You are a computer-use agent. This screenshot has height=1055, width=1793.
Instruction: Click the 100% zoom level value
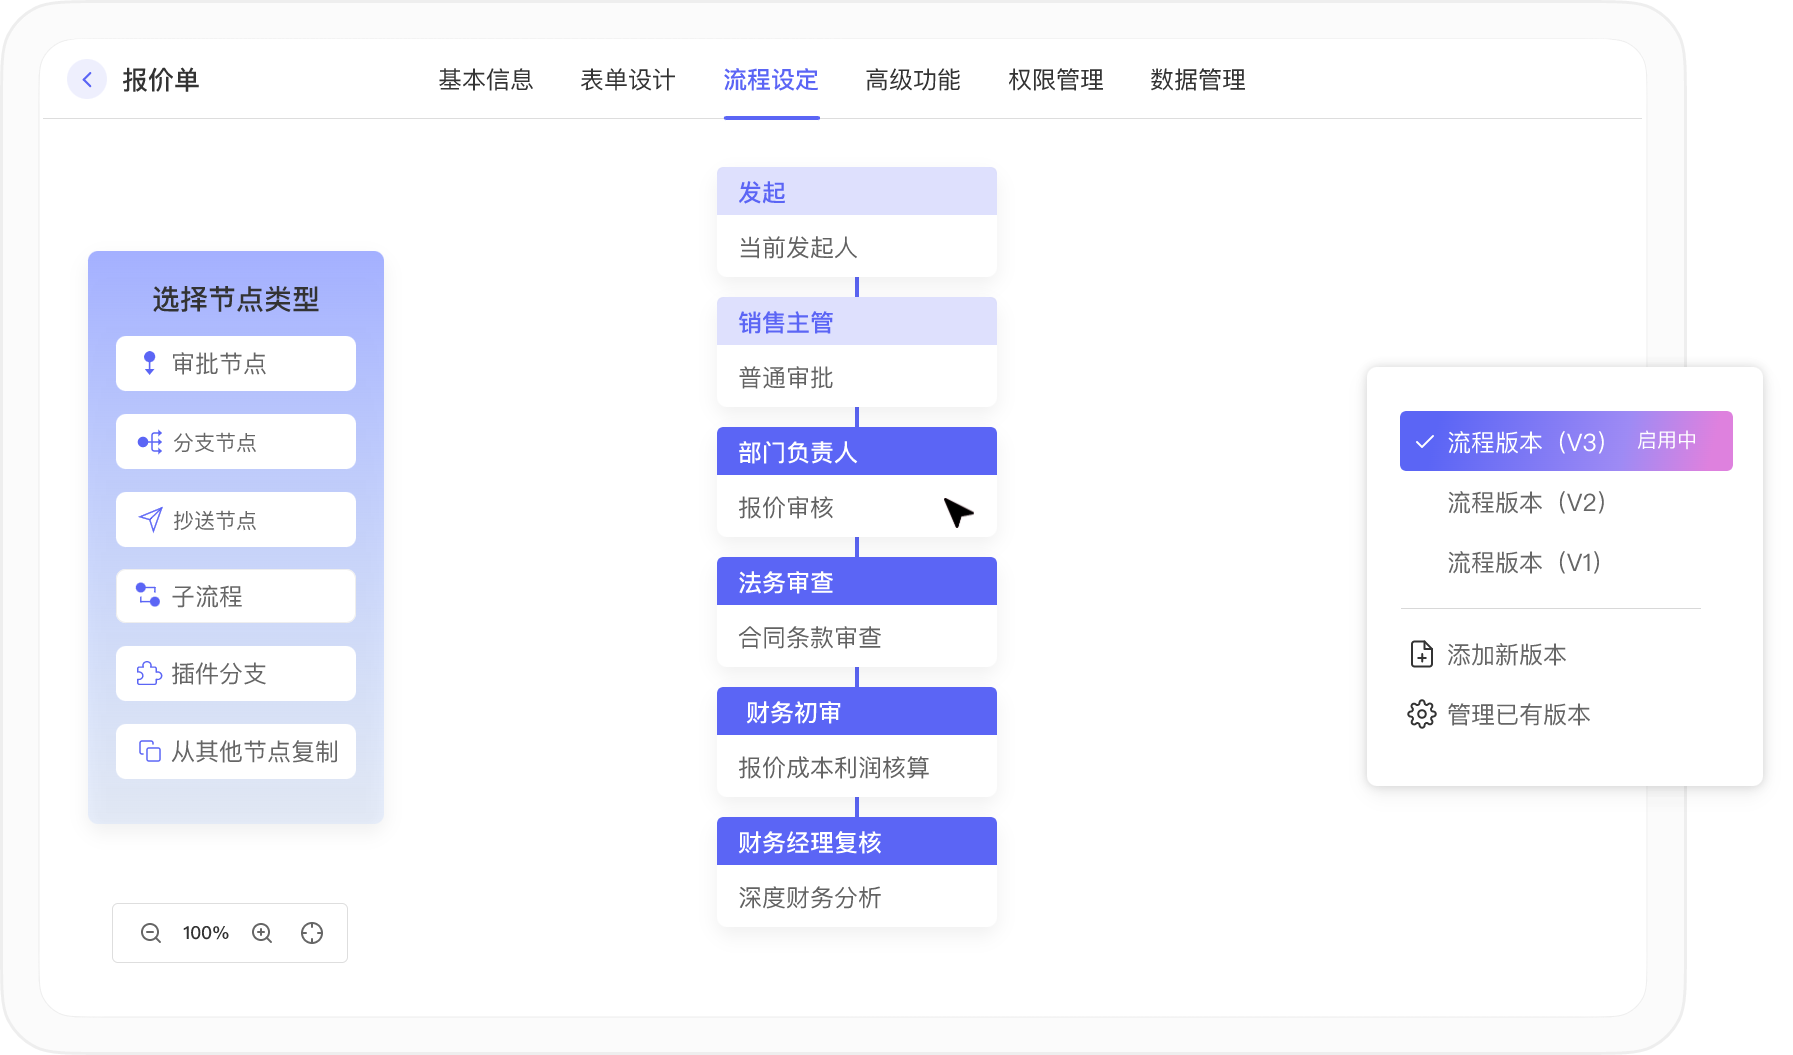pyautogui.click(x=206, y=933)
